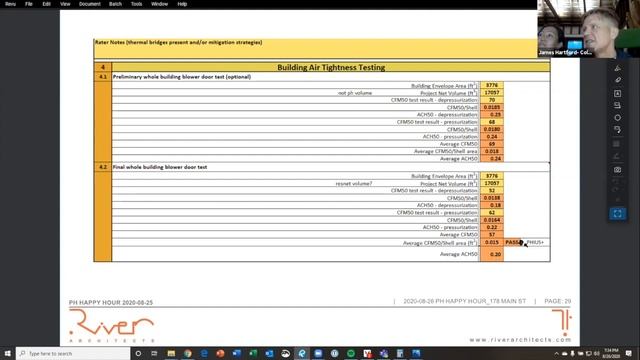The height and width of the screenshot is (360, 640).
Task: Select the ellipse markup tool
Action: [618, 118]
